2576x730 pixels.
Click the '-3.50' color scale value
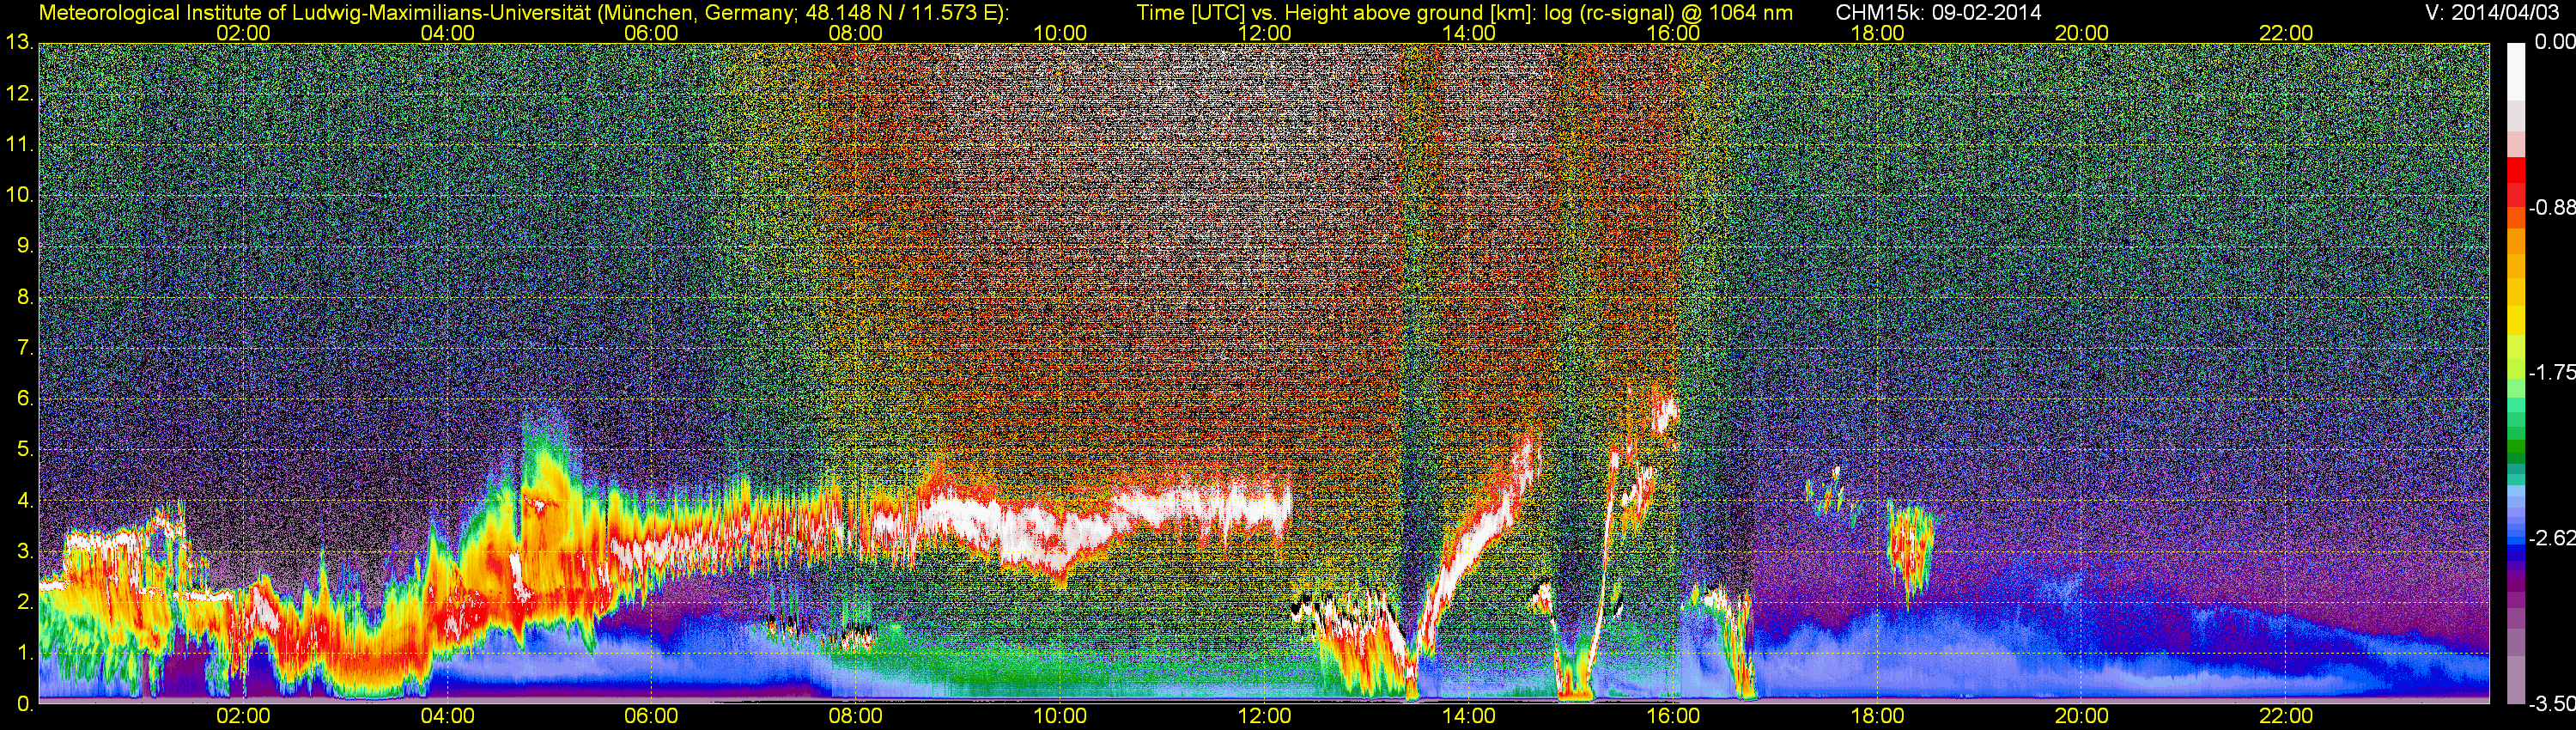[2551, 705]
